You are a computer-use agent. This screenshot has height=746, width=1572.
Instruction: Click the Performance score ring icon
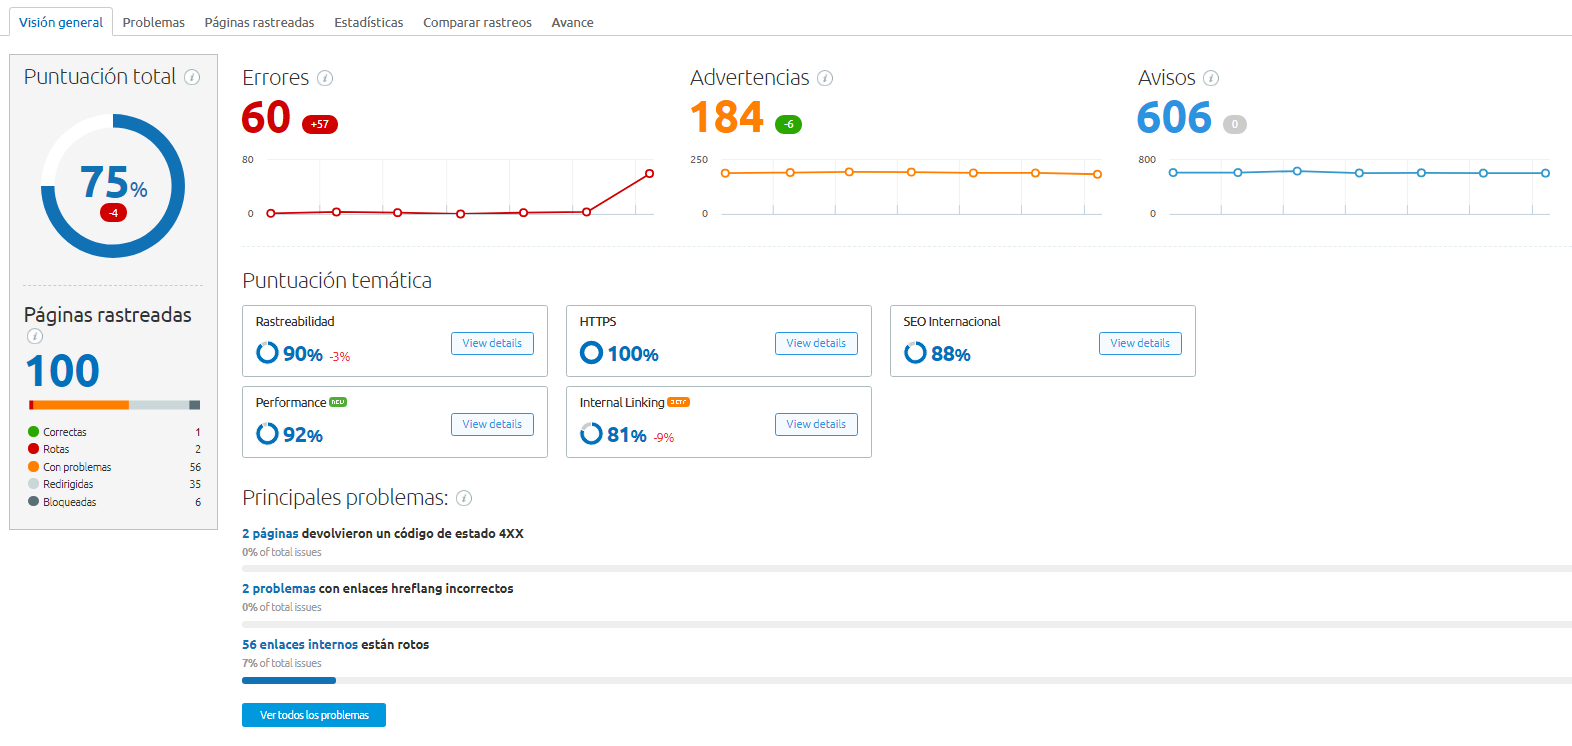[267, 434]
